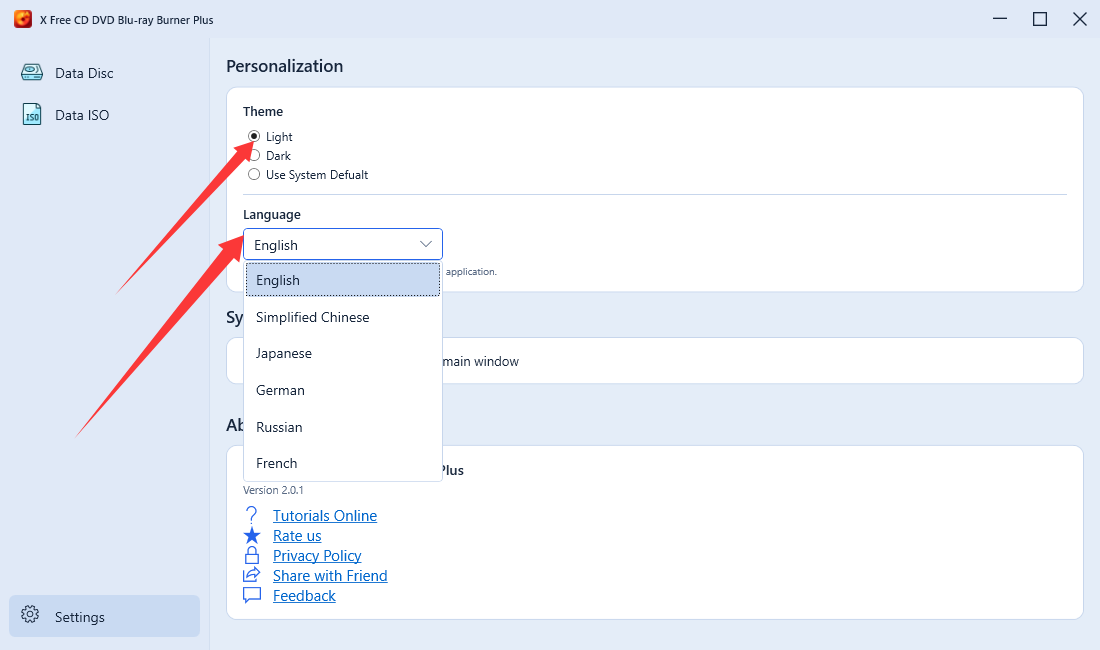This screenshot has height=650, width=1100.
Task: Open the Data ISO section label
Action: point(82,115)
